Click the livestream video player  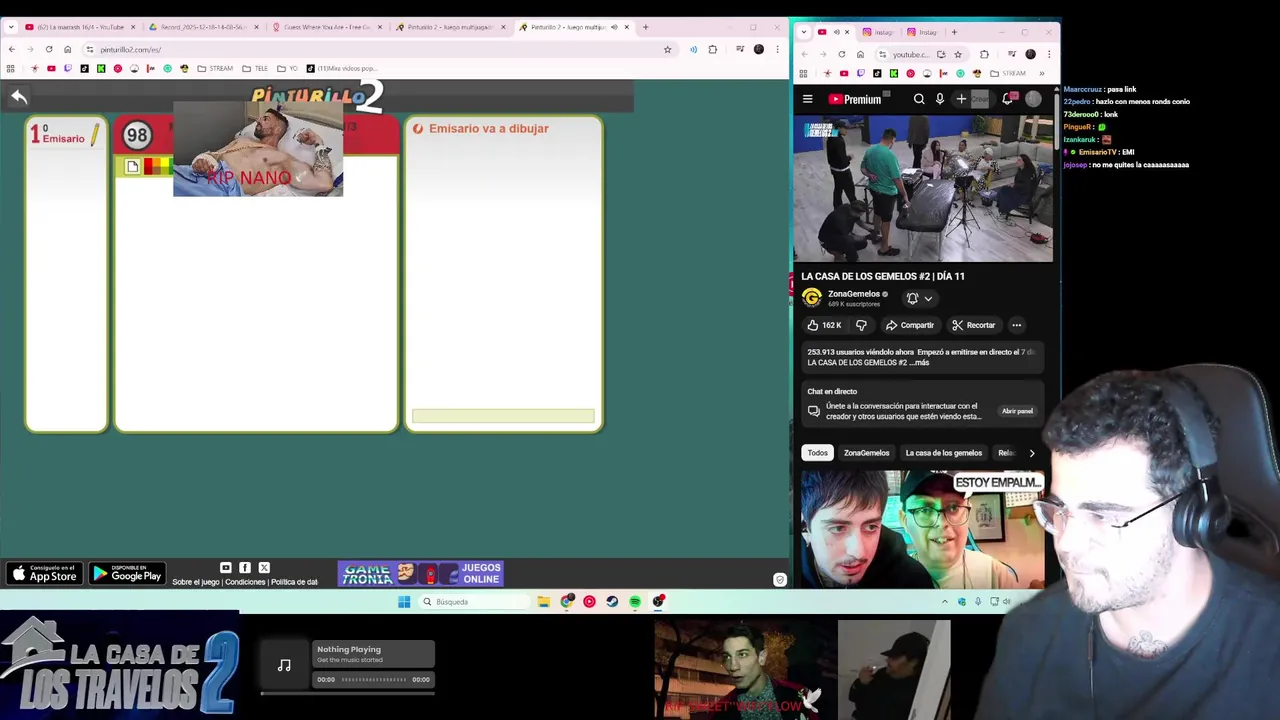point(923,188)
